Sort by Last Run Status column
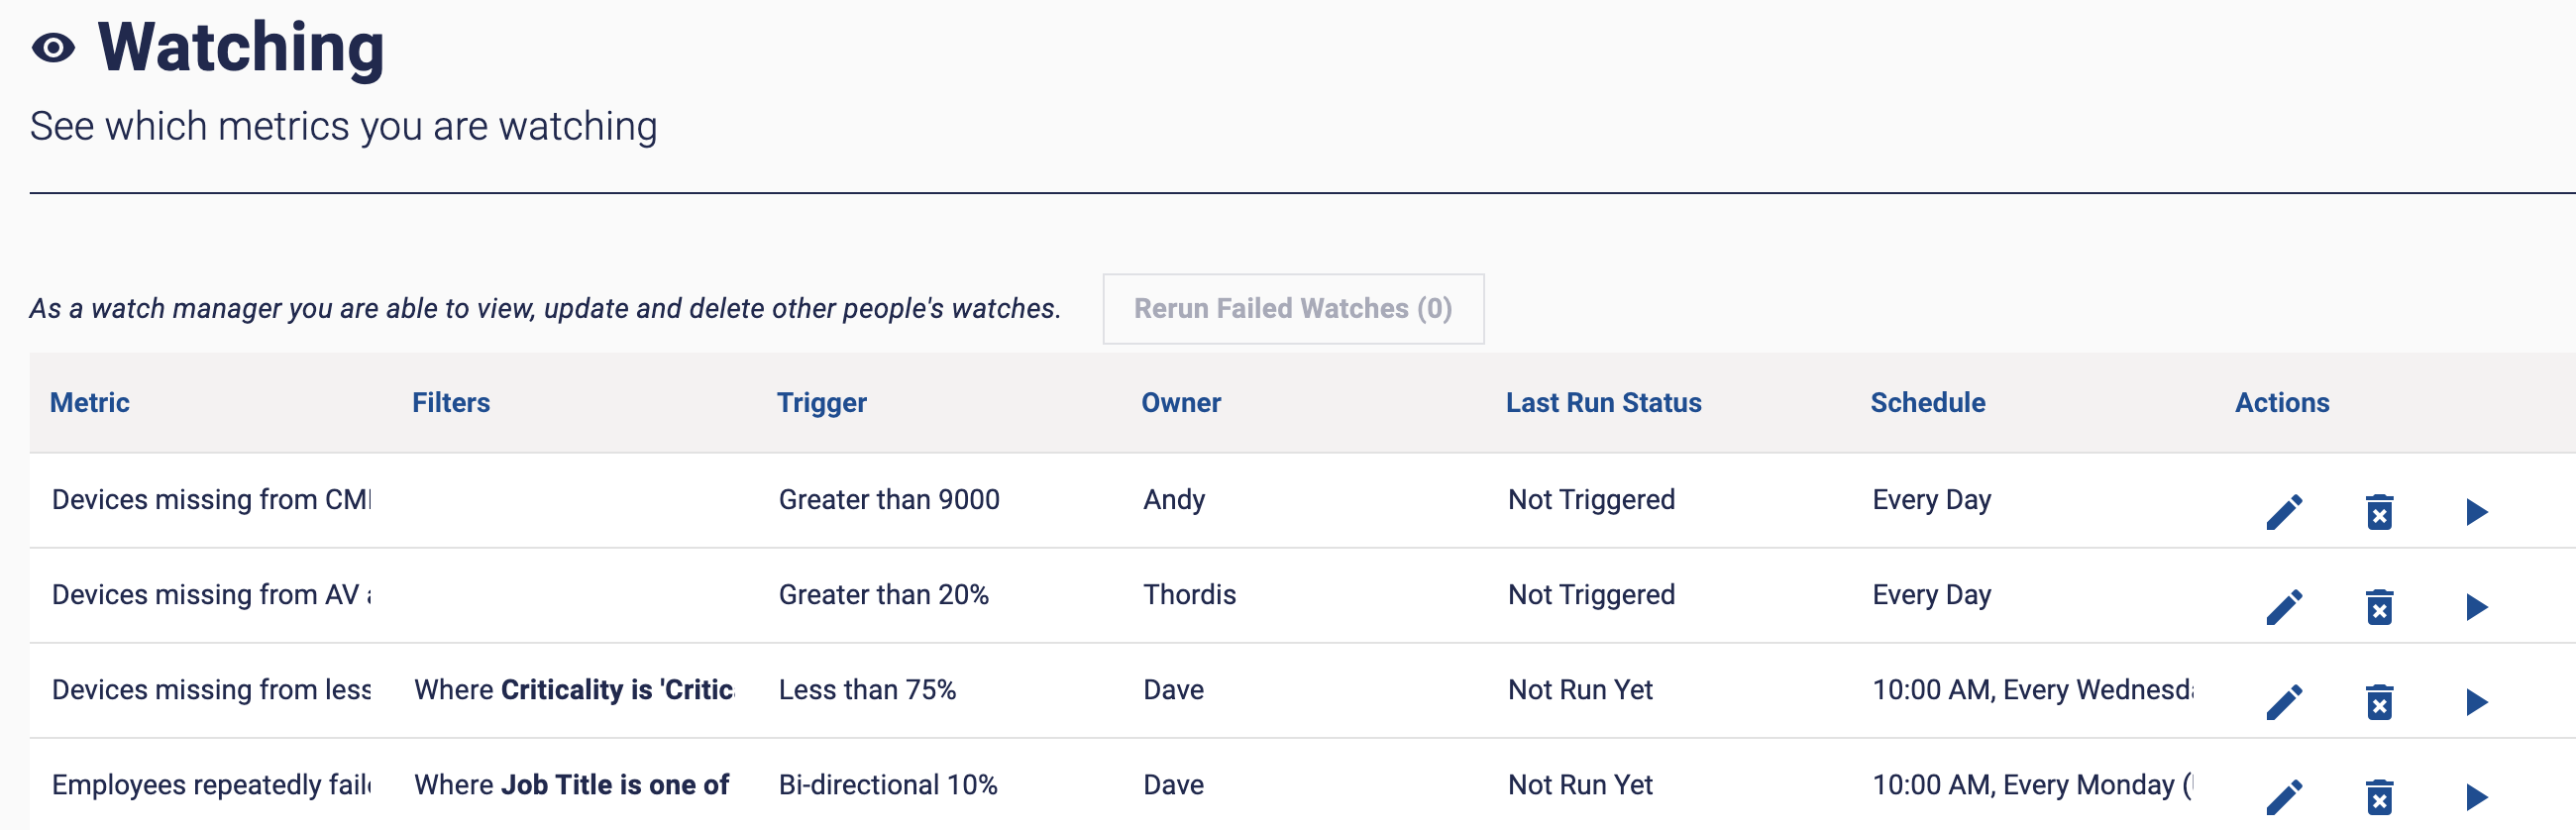The width and height of the screenshot is (2576, 830). pyautogui.click(x=1603, y=403)
